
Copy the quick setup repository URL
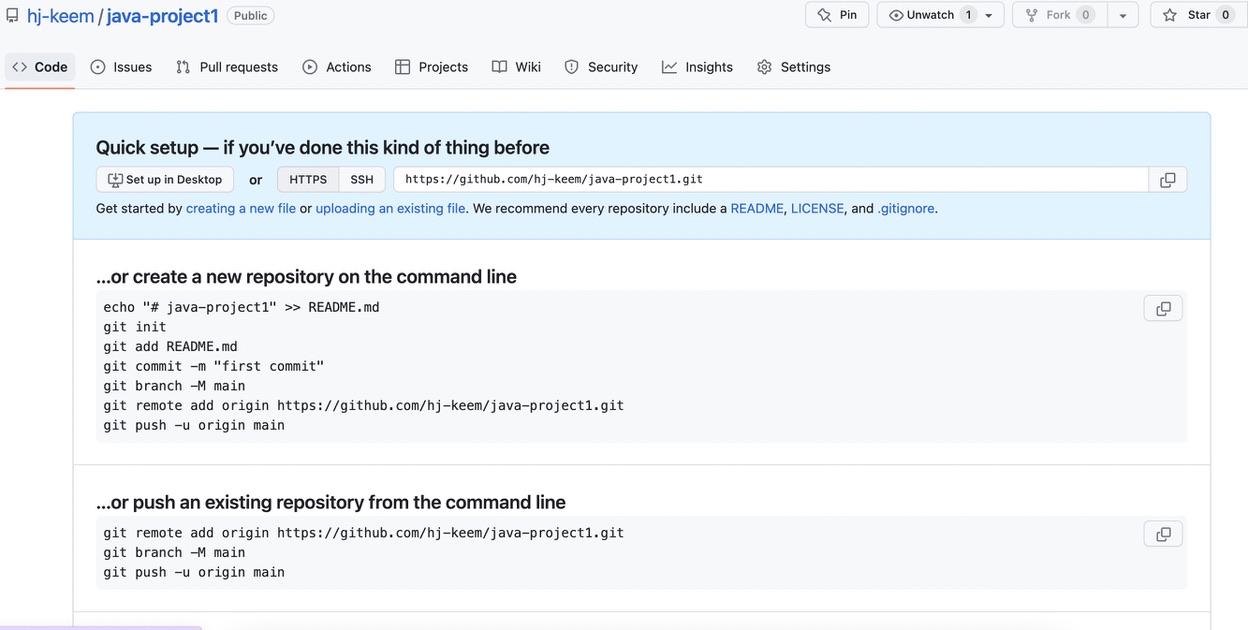(x=1167, y=180)
